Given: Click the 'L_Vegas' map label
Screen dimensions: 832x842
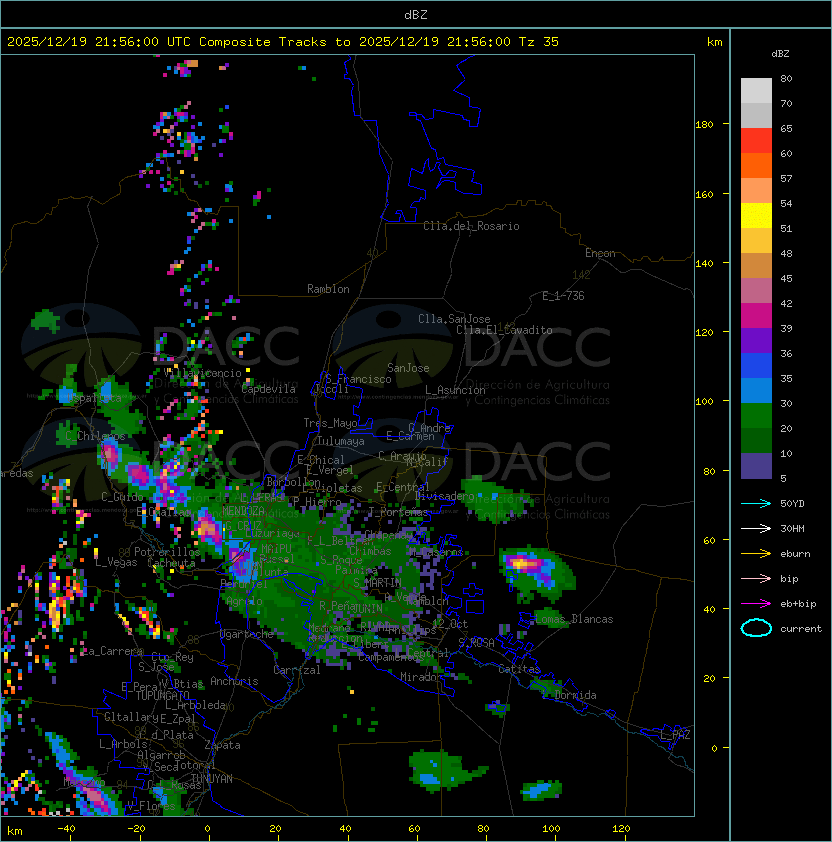Looking at the screenshot, I should click(116, 562).
